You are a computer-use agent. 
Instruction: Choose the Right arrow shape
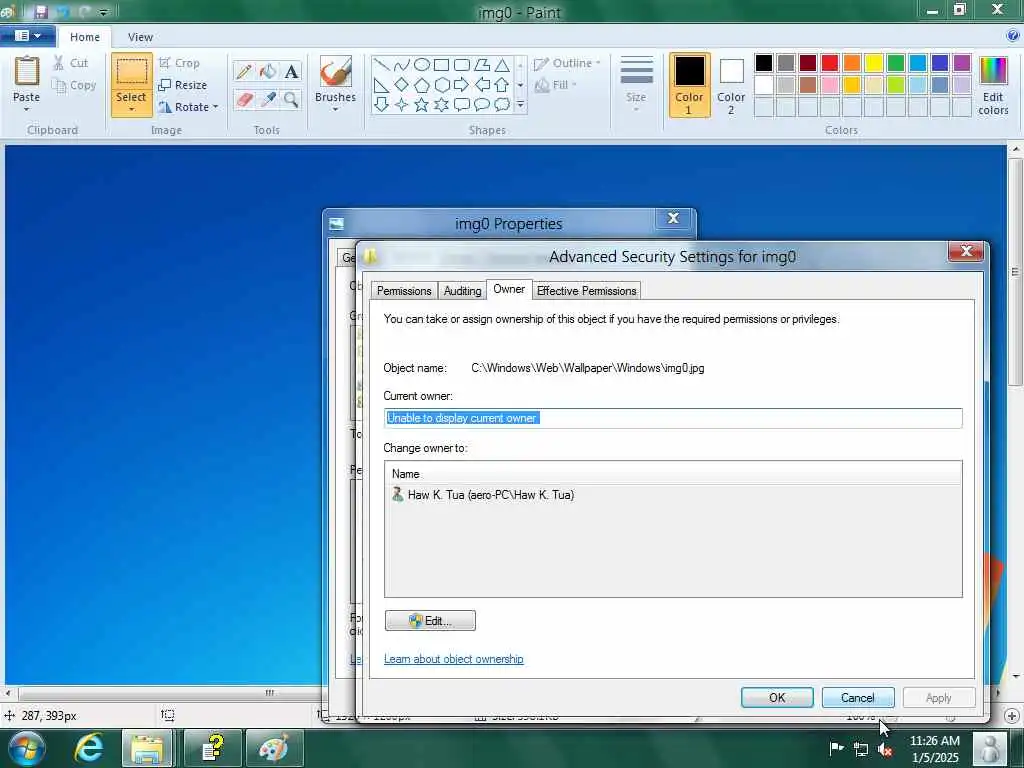coord(462,85)
